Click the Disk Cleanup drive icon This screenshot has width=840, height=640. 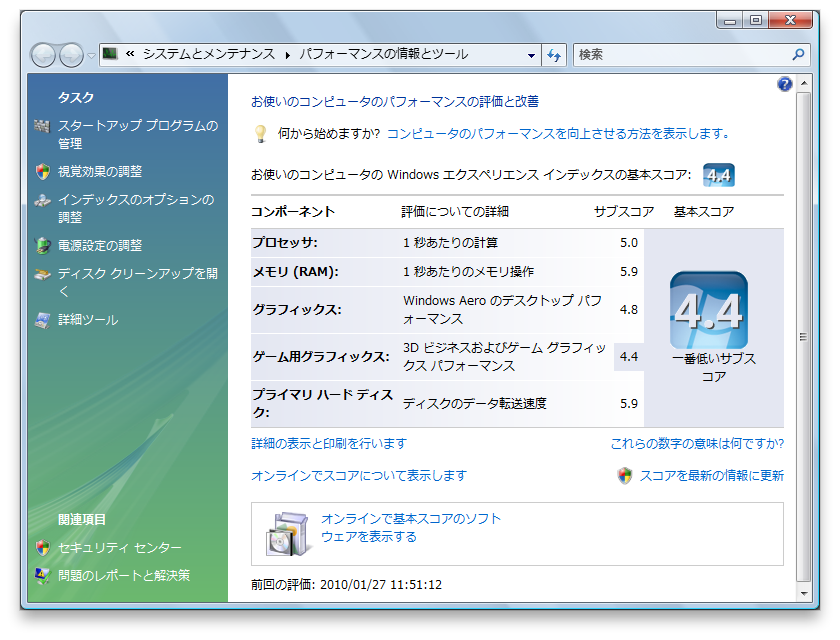pyautogui.click(x=42, y=274)
